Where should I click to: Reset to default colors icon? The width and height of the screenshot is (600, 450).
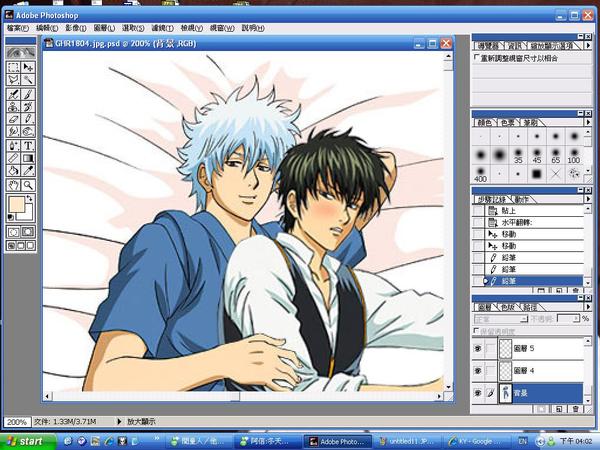click(x=11, y=217)
